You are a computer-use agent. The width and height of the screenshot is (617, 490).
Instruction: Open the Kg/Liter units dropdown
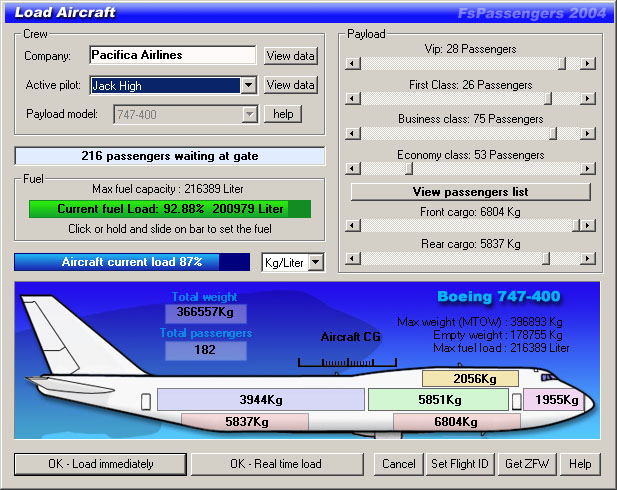click(316, 262)
